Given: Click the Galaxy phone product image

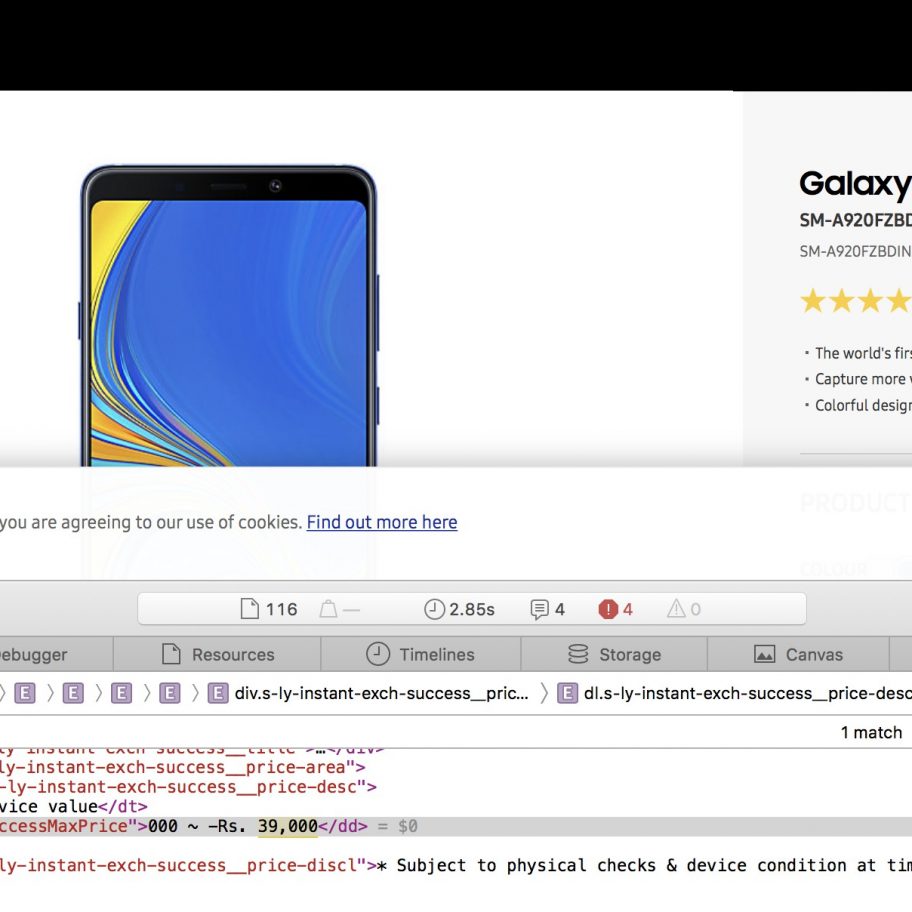Looking at the screenshot, I should point(228,320).
